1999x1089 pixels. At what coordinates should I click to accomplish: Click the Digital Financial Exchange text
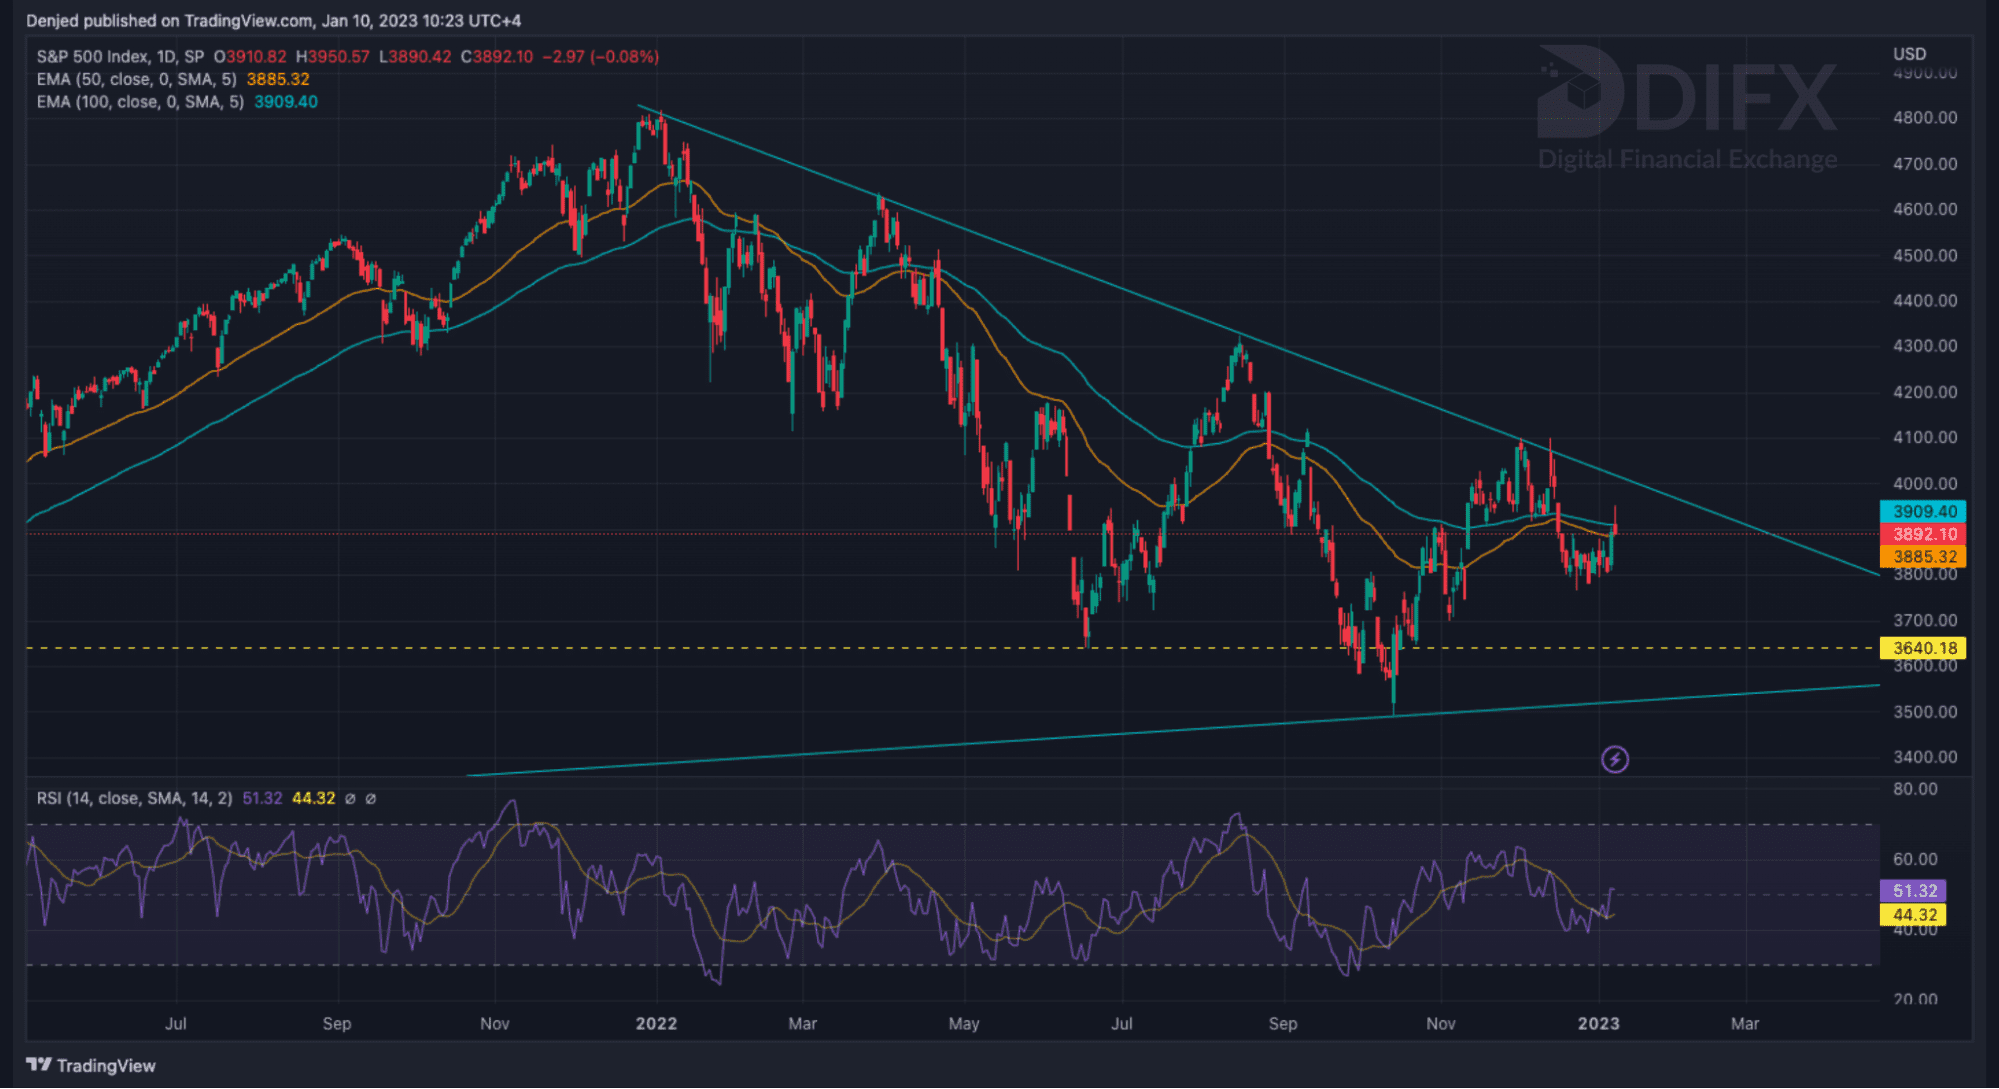point(1687,159)
